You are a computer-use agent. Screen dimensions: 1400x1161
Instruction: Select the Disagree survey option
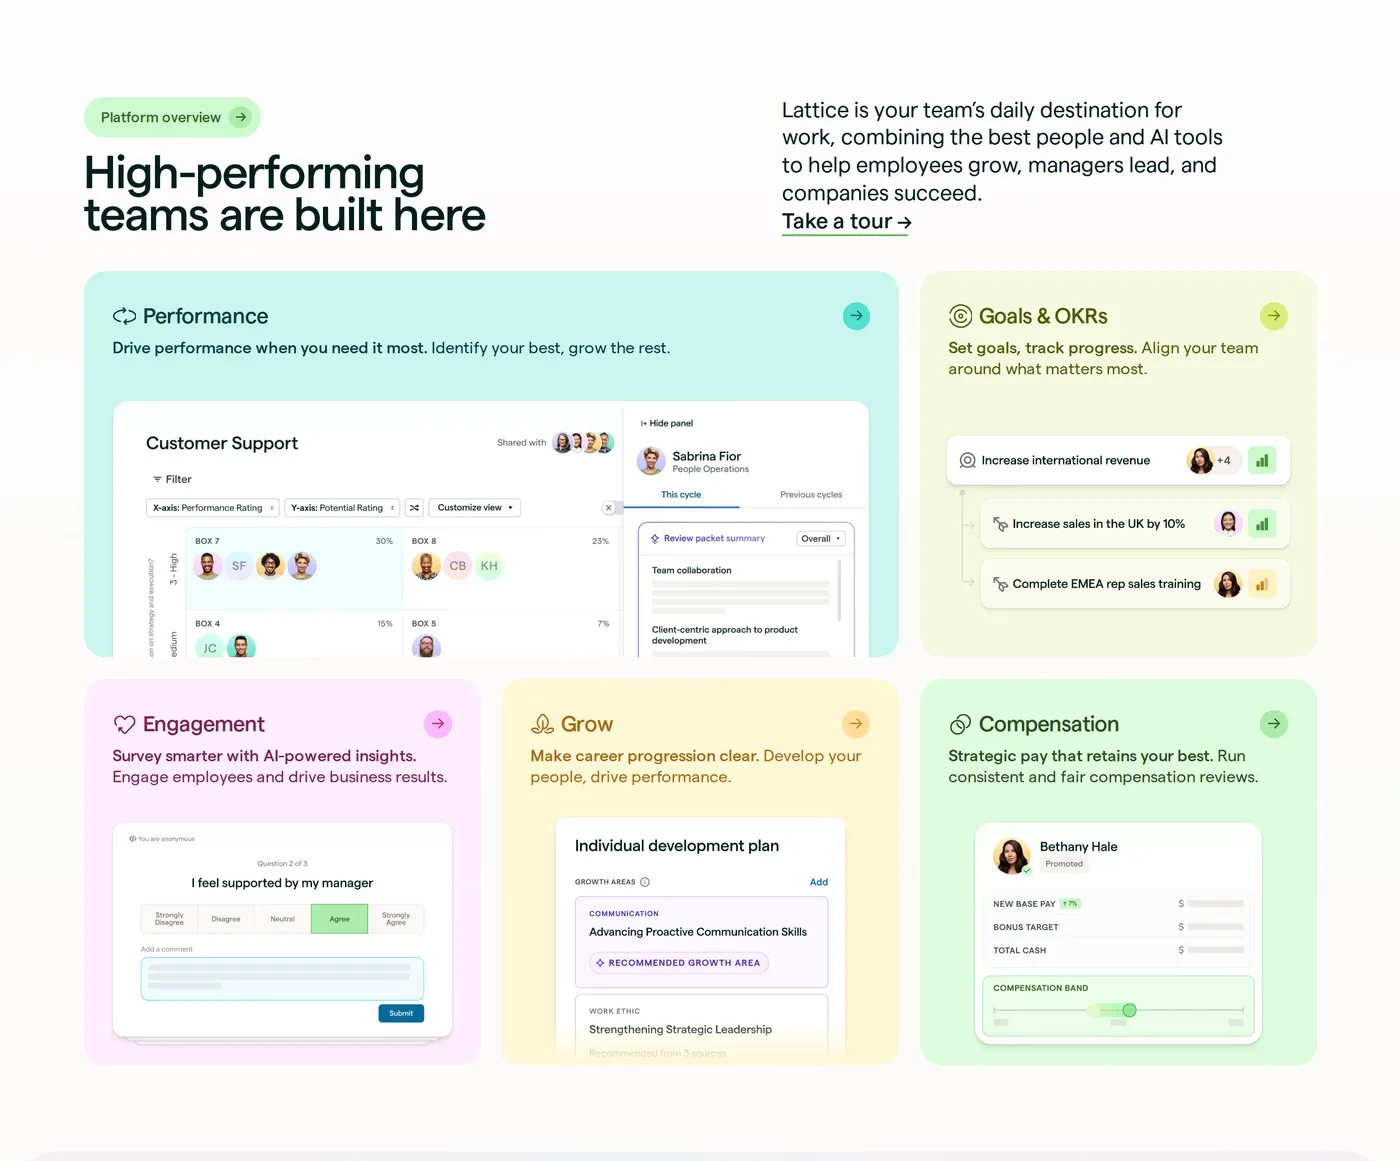(x=226, y=919)
